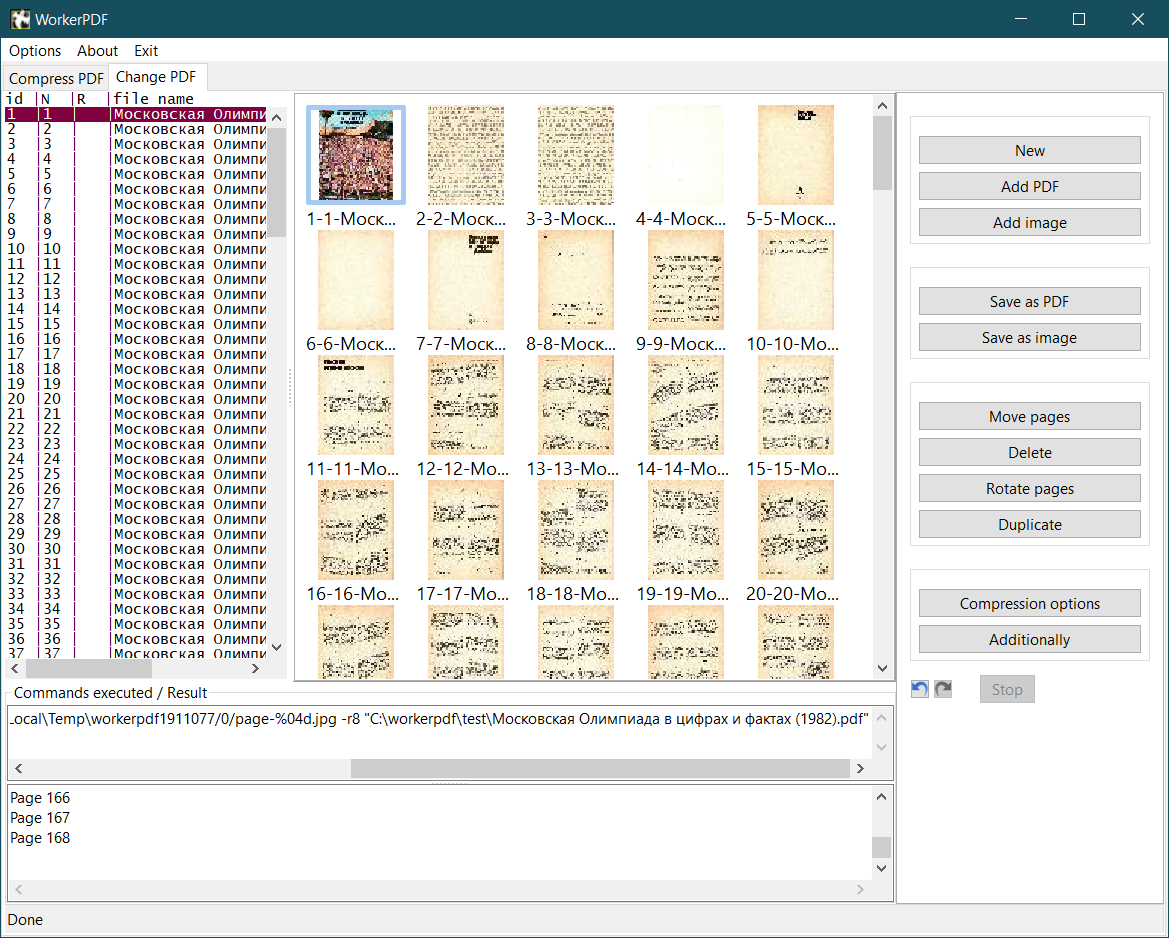
Task: Click the 'Page 166' log line
Action: 40,798
